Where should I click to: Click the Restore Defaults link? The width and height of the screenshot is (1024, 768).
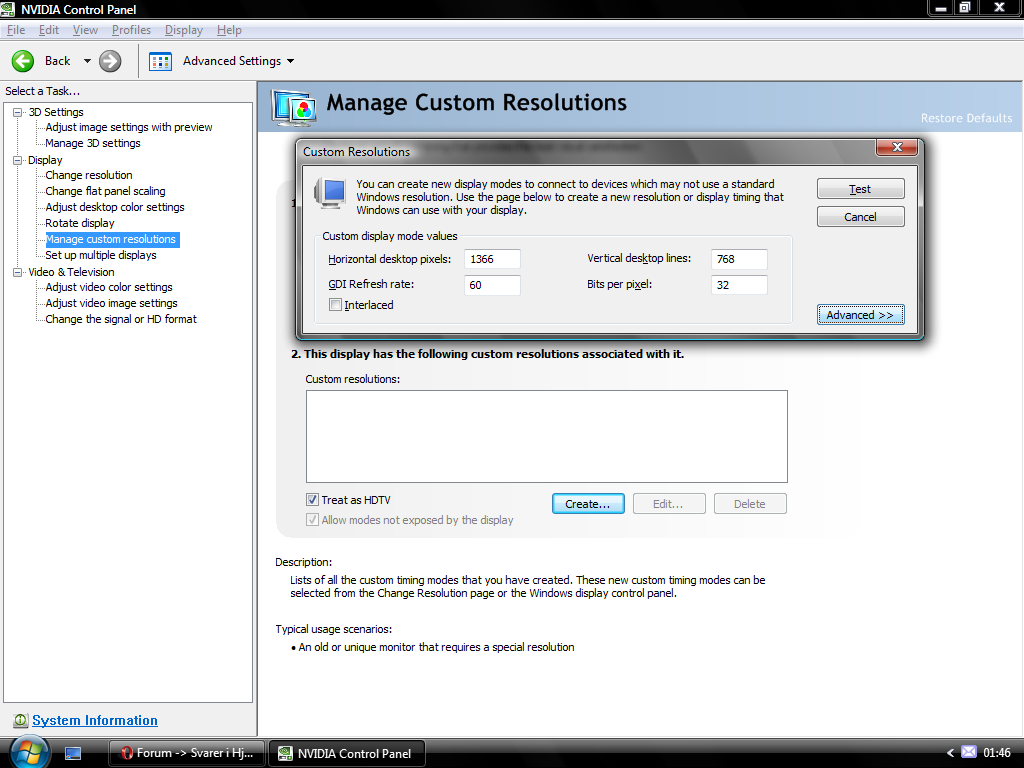pyautogui.click(x=967, y=118)
